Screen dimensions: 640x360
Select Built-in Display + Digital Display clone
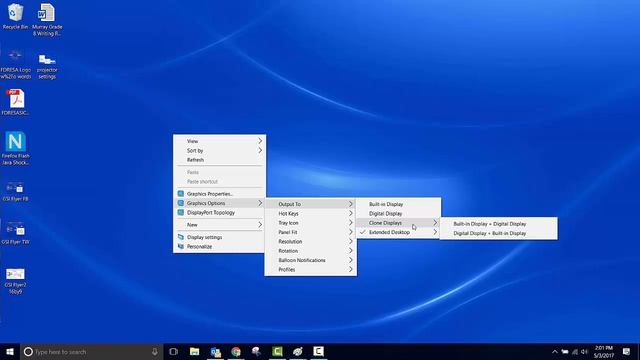(499, 224)
